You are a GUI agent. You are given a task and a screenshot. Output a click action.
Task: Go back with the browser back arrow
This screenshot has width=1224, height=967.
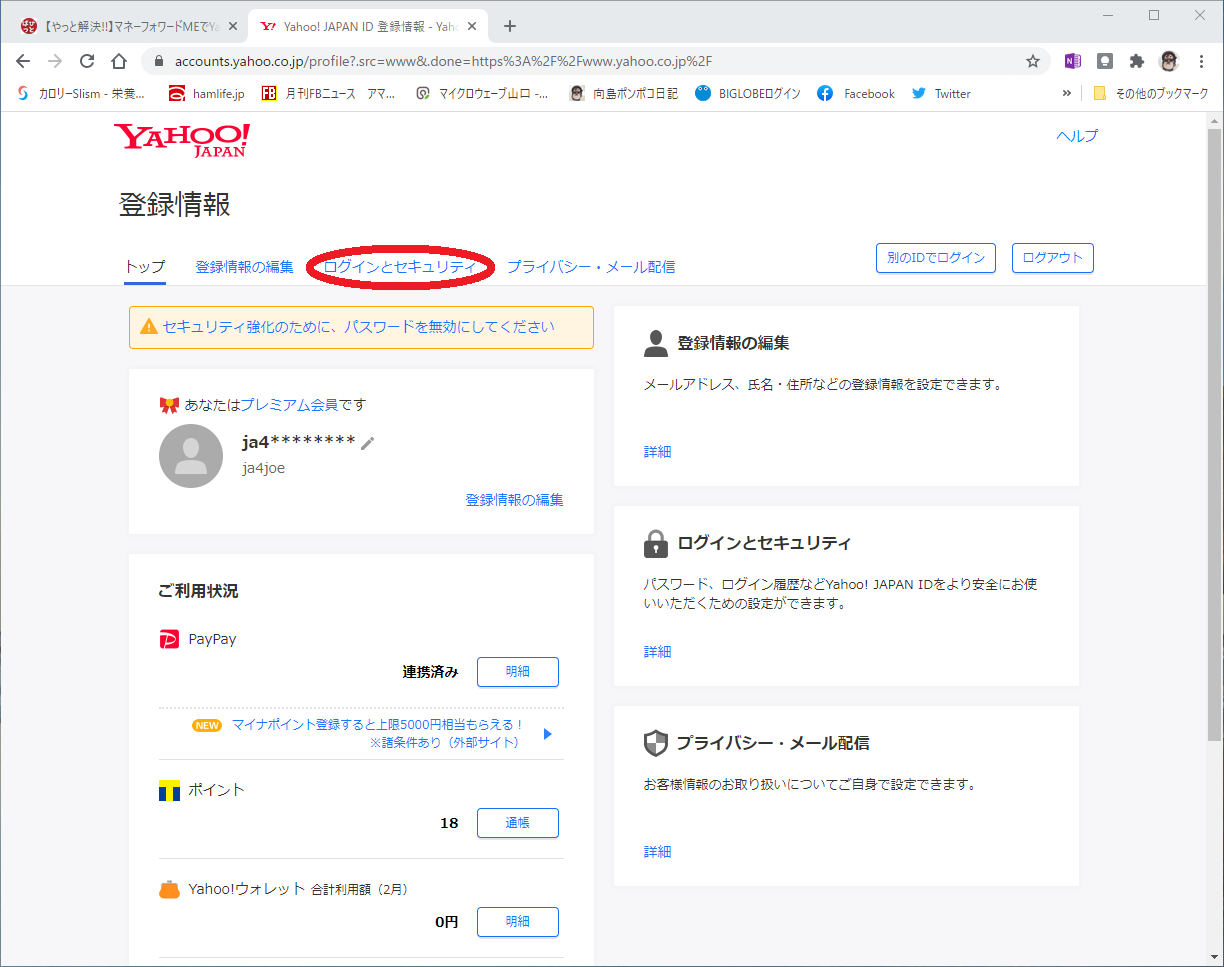pos(23,61)
